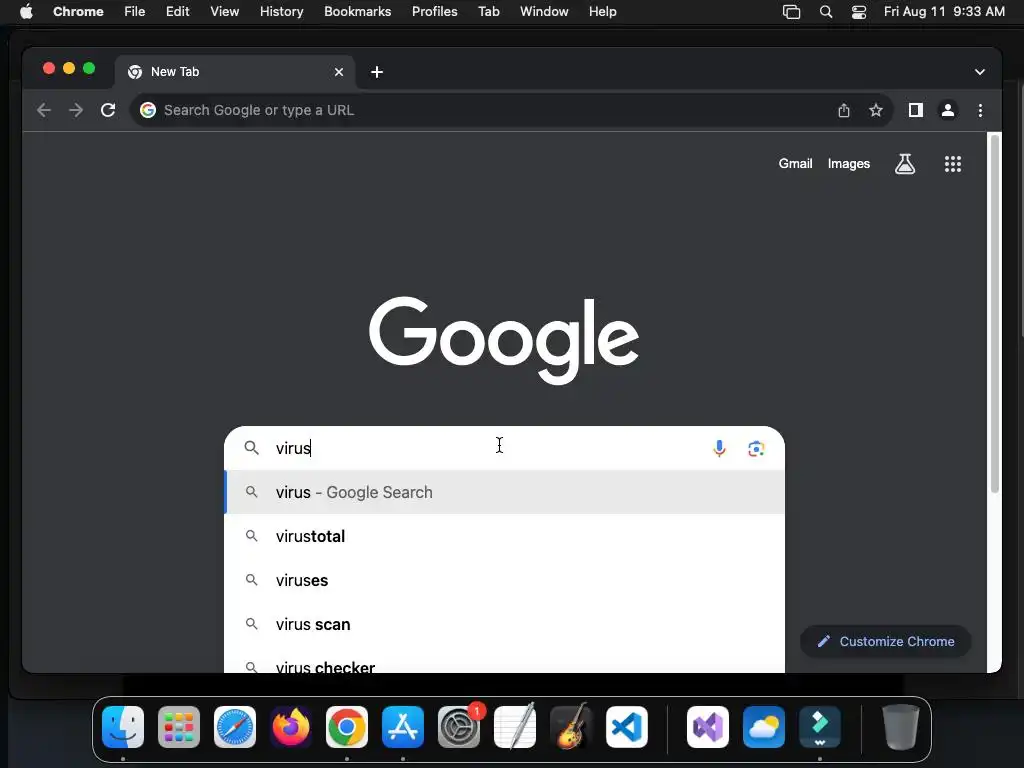The width and height of the screenshot is (1024, 768).
Task: Open the Trash in the Dock
Action: (x=901, y=727)
